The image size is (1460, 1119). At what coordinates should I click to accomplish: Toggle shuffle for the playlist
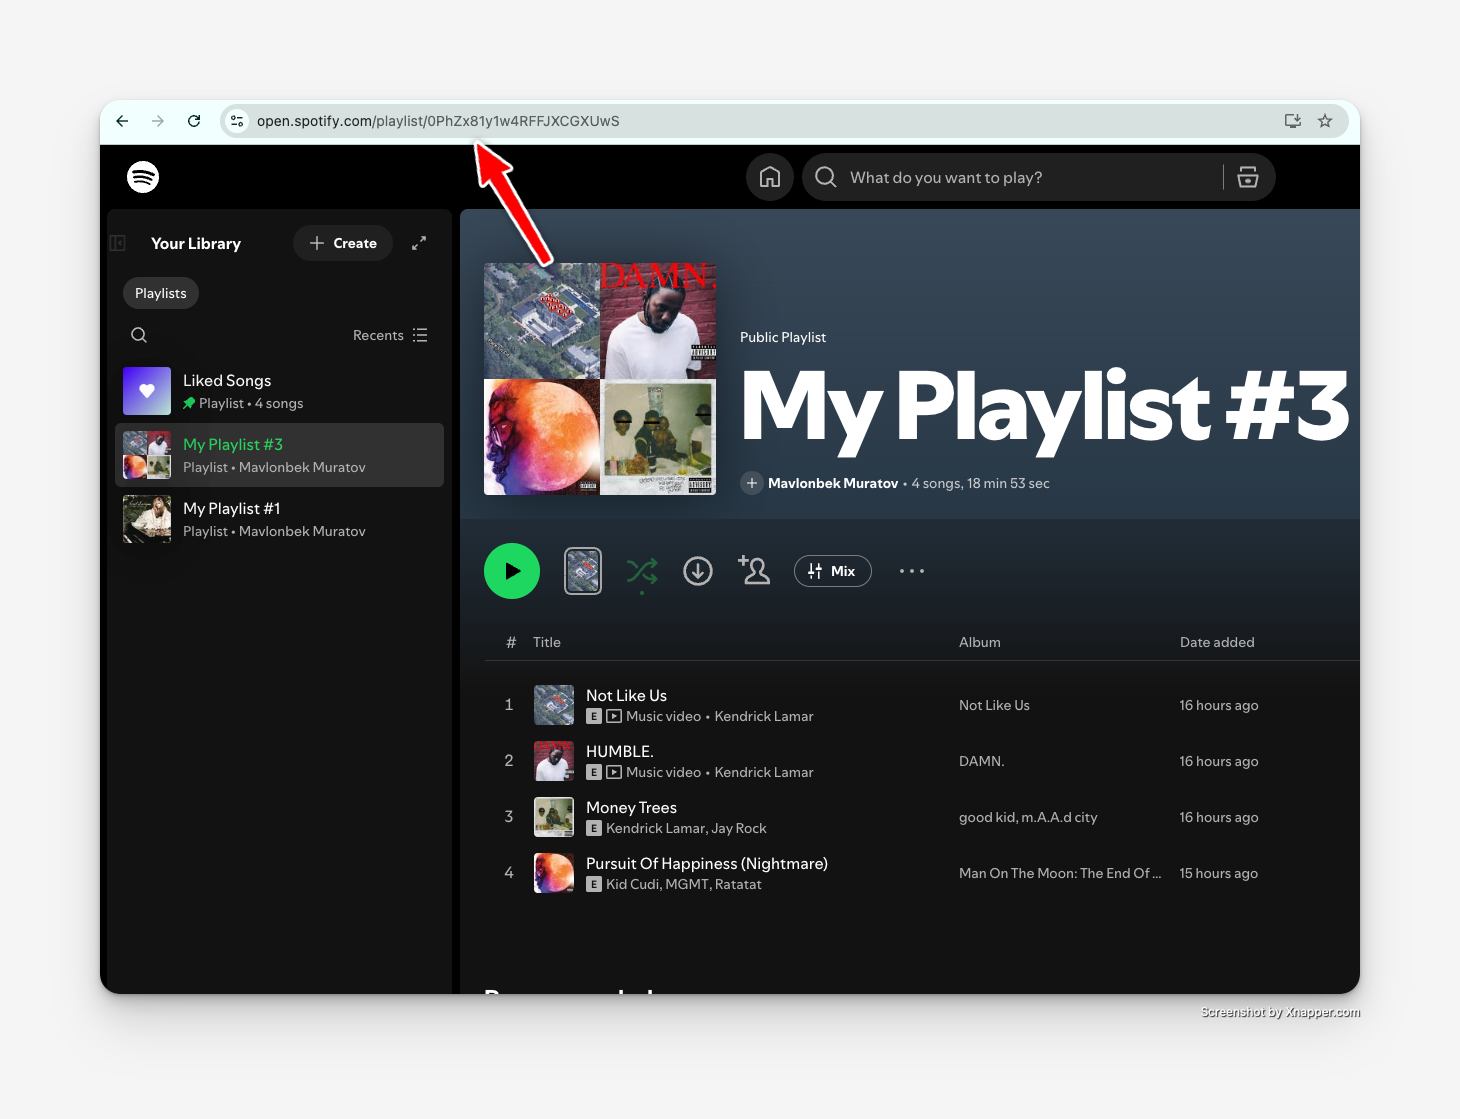pos(642,571)
